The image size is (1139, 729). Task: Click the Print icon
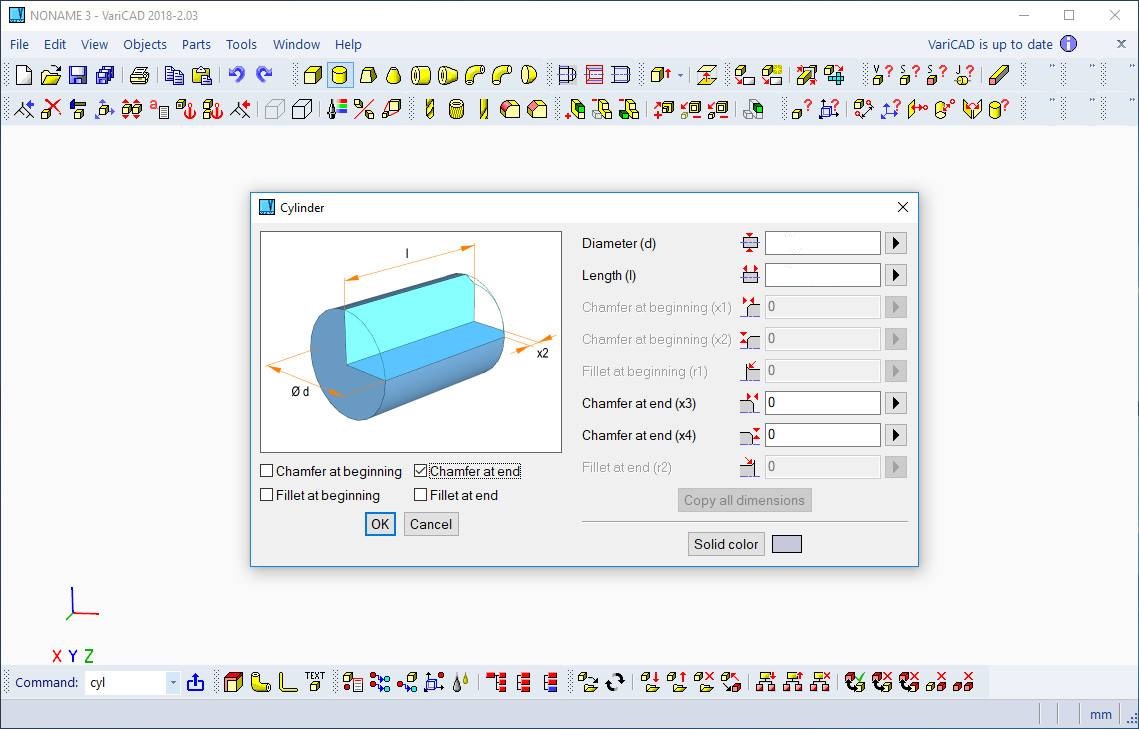click(x=139, y=75)
